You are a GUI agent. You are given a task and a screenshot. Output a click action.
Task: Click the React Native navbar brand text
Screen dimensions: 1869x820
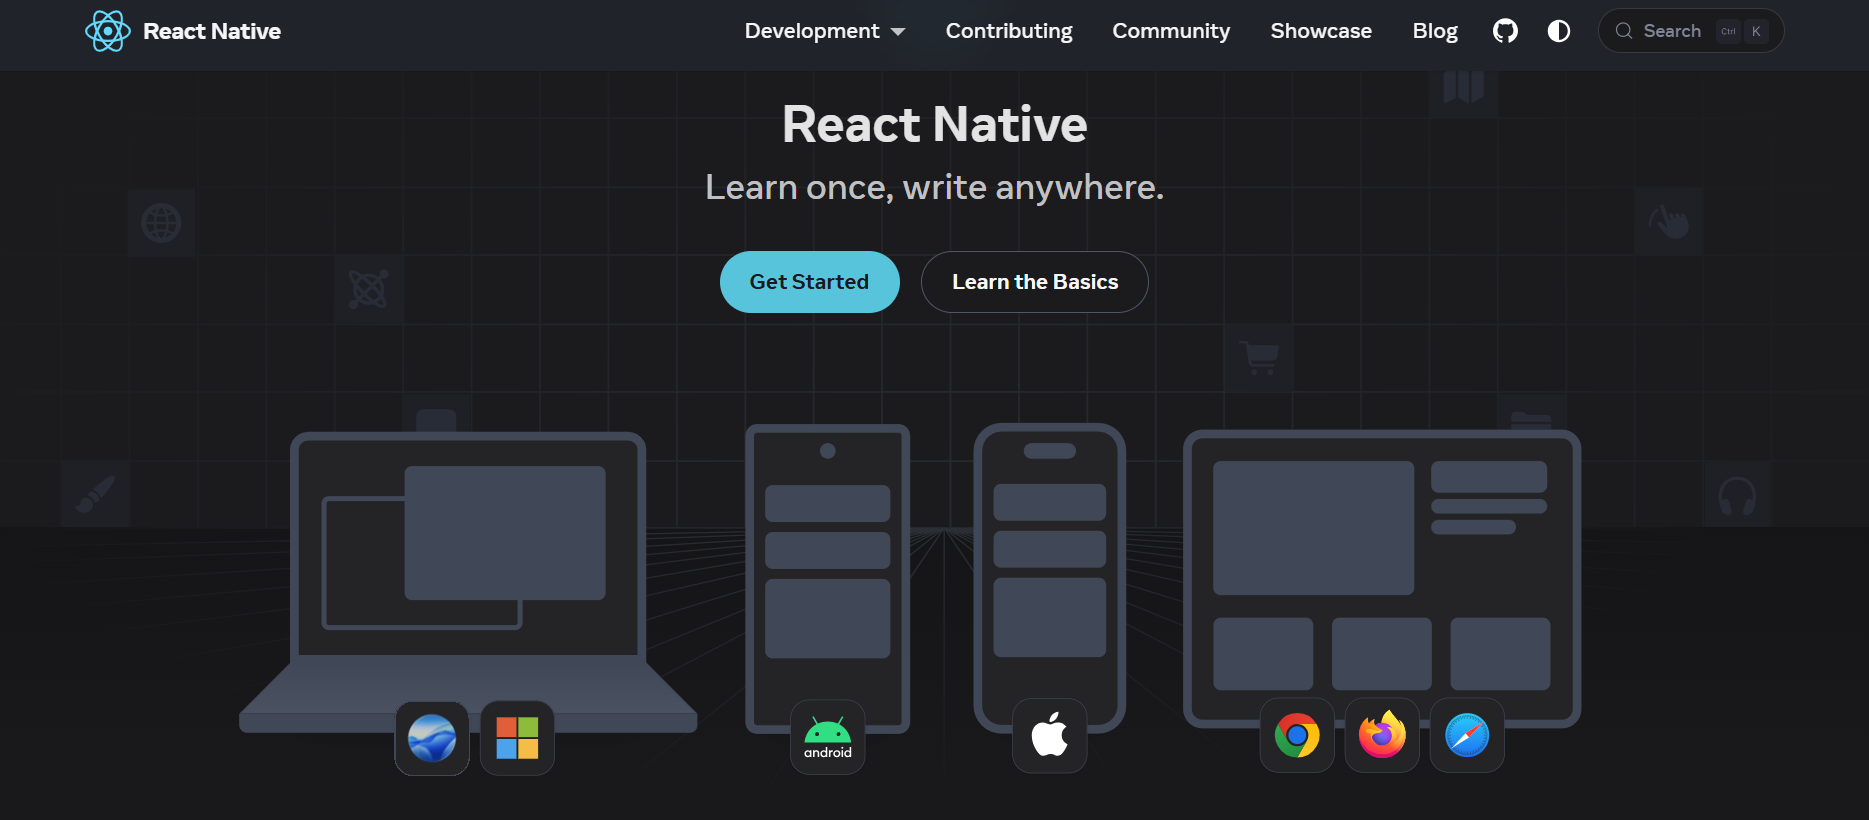click(212, 31)
